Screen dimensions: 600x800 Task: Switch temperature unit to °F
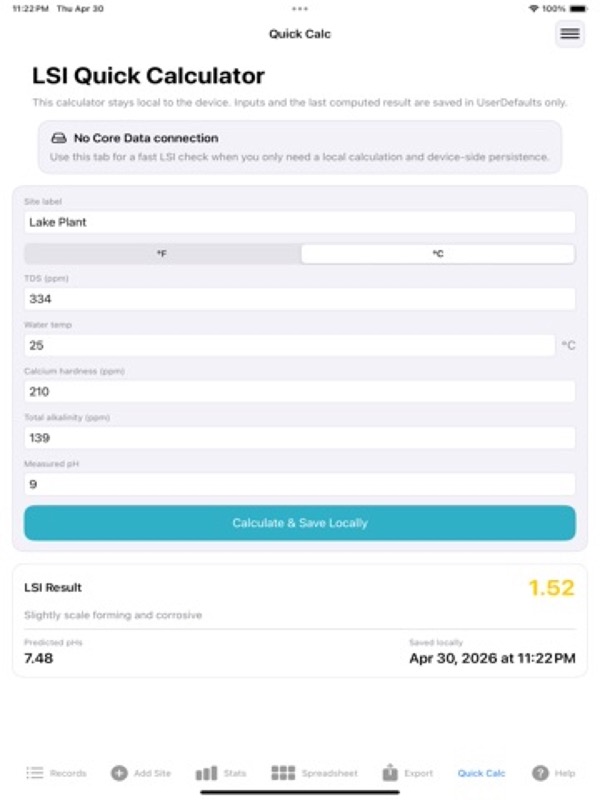[162, 254]
